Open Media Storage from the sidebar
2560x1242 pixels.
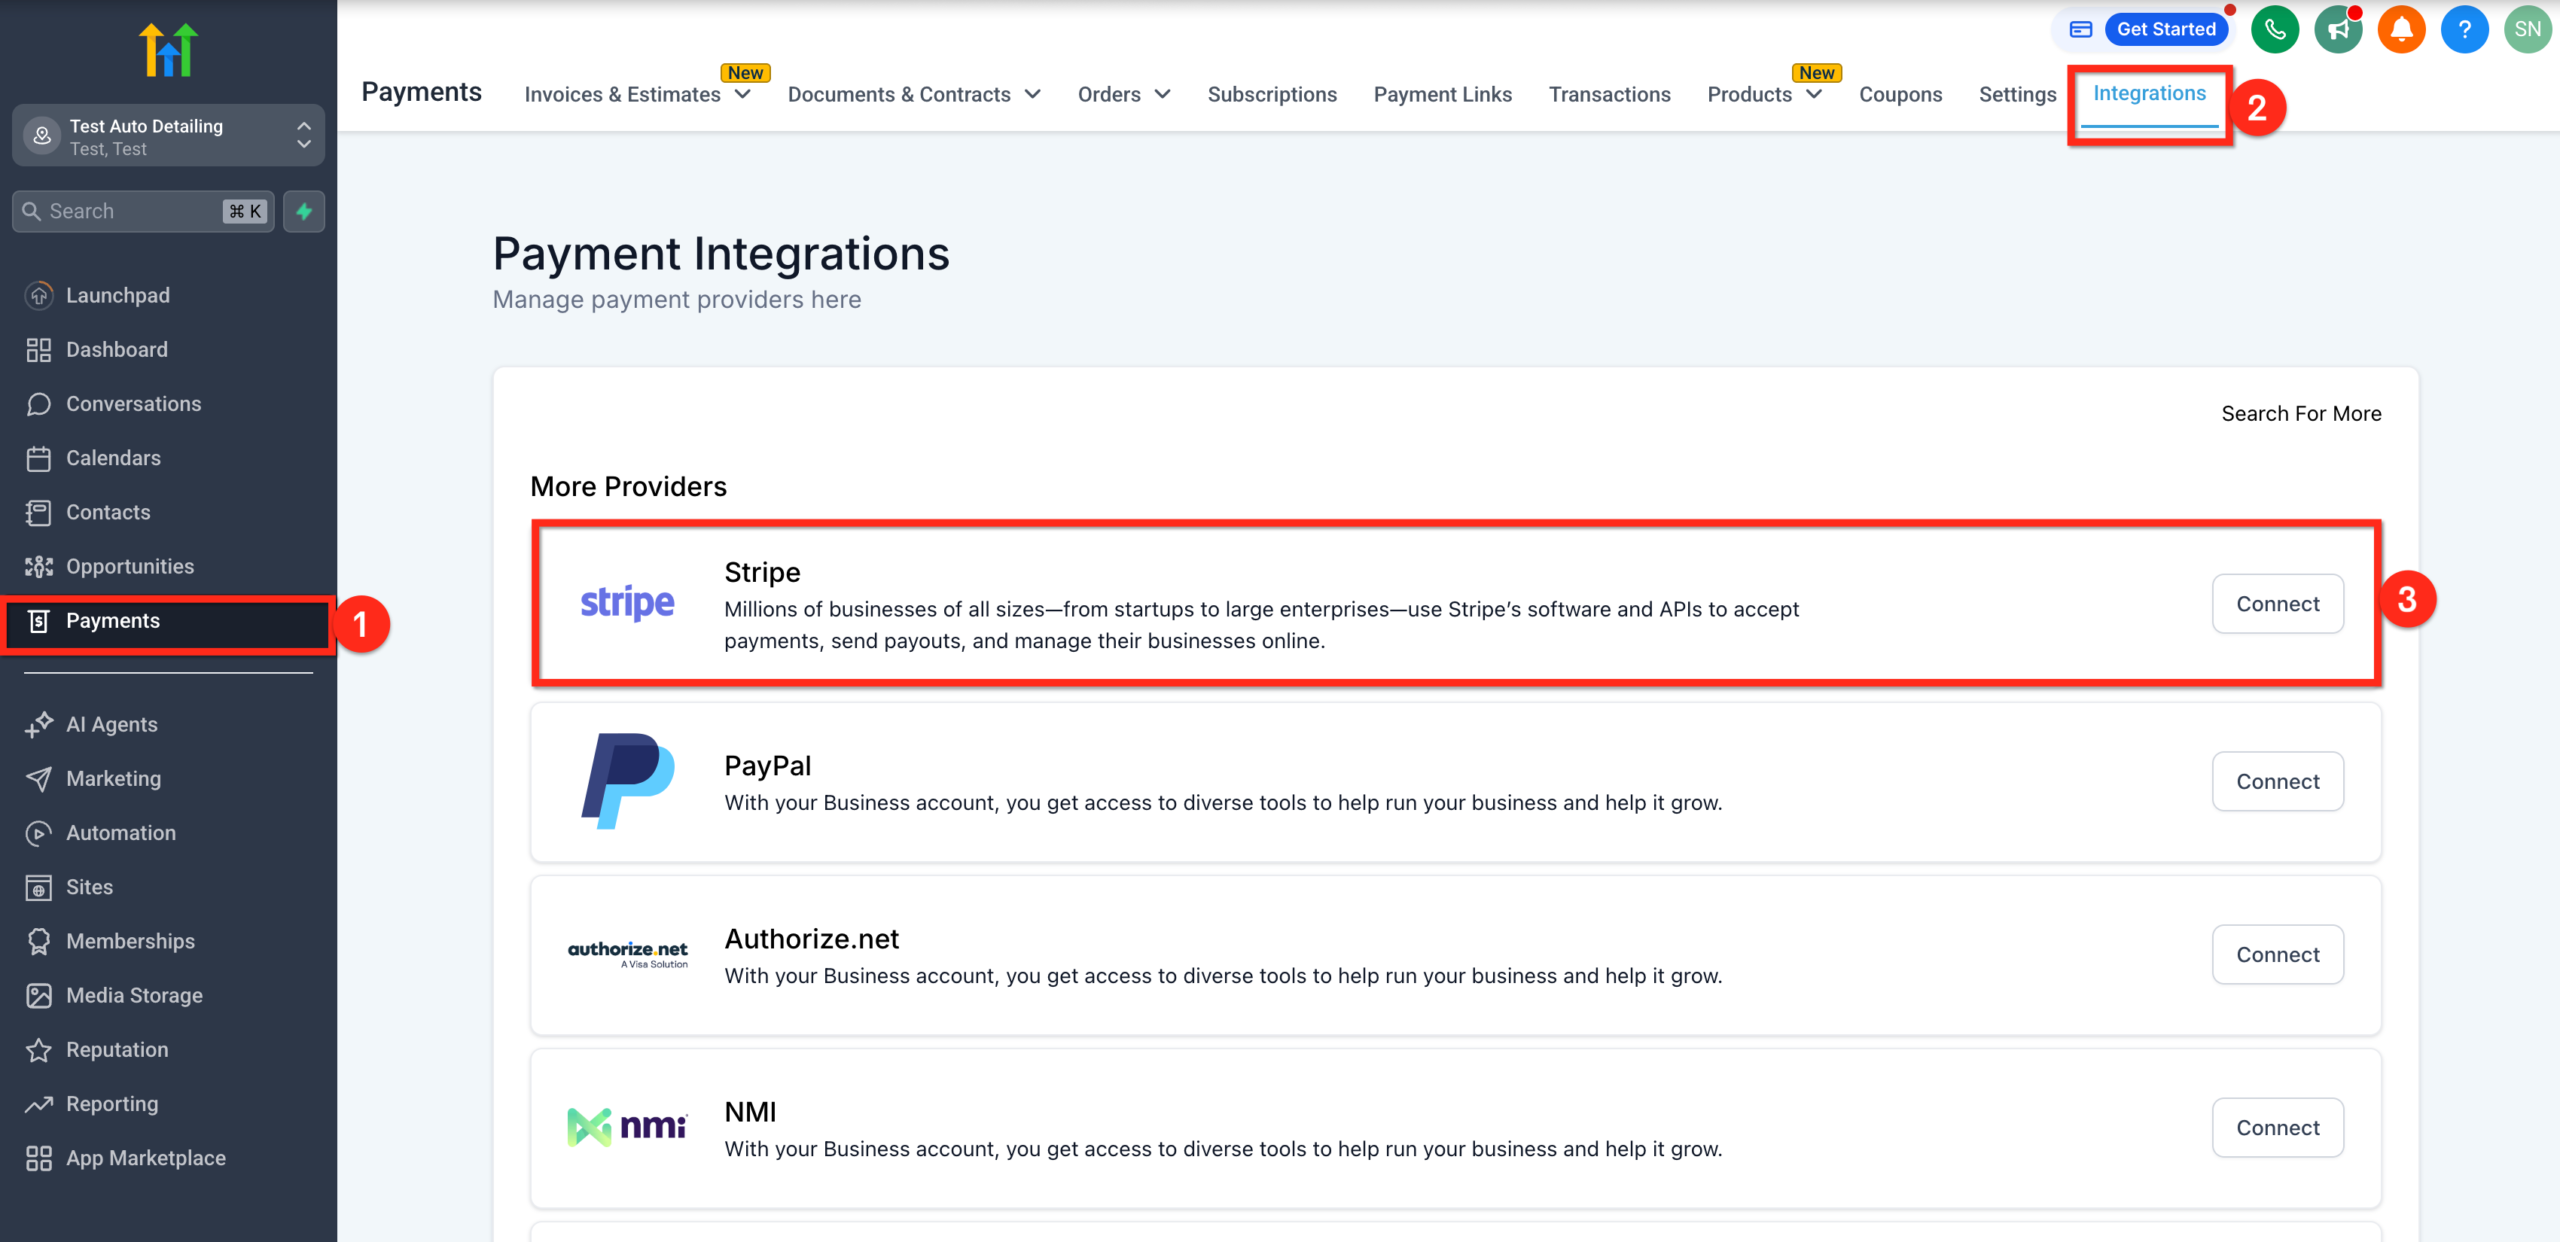point(134,995)
